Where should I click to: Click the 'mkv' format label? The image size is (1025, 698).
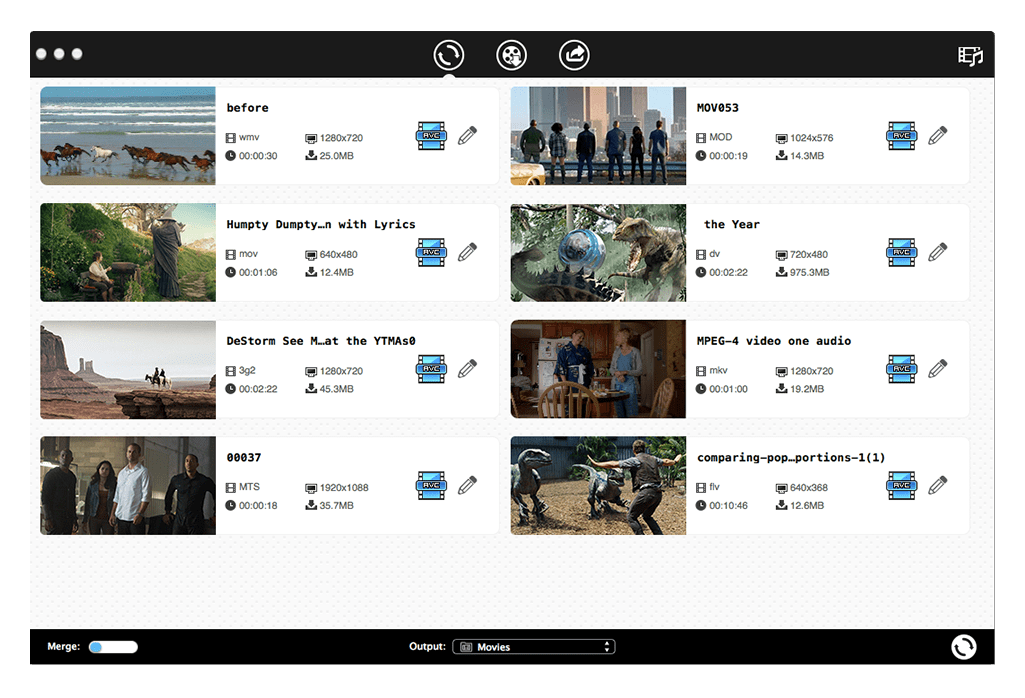718,371
